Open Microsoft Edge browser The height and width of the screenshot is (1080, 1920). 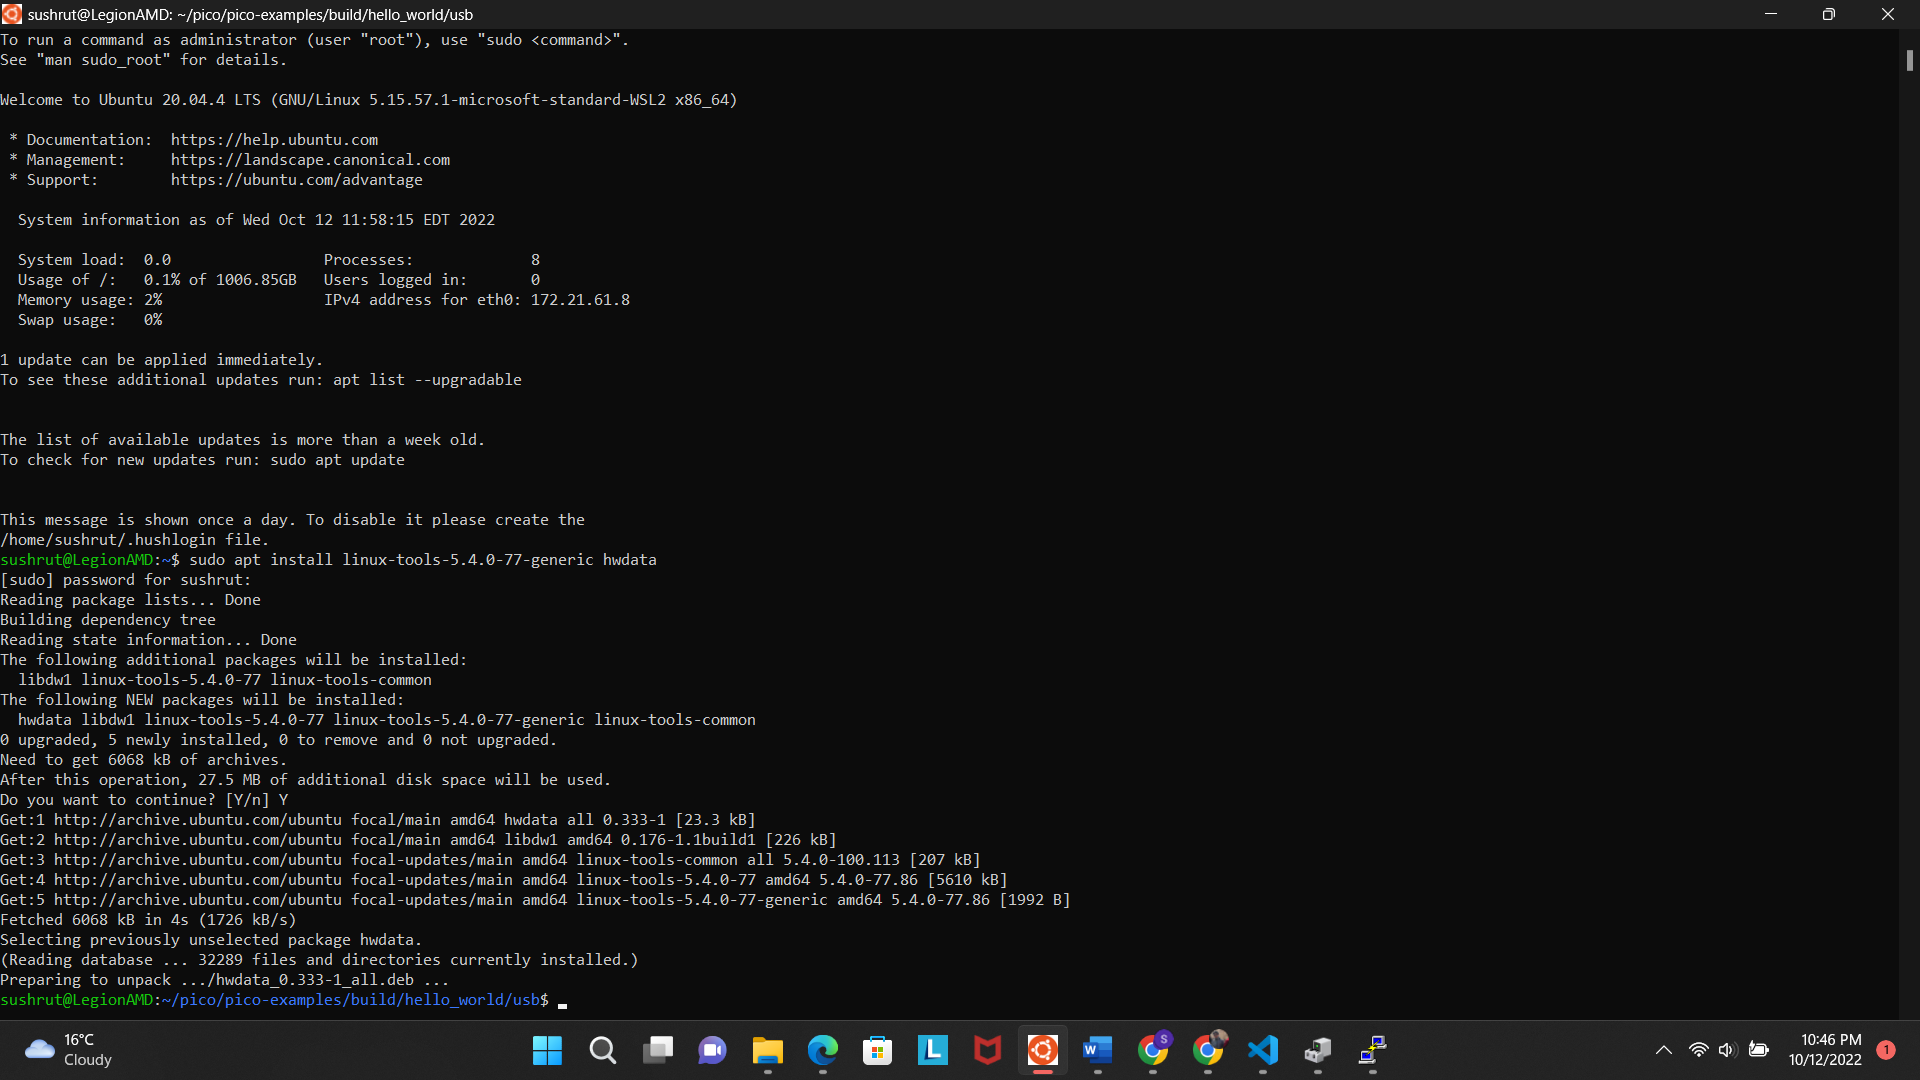[822, 1050]
